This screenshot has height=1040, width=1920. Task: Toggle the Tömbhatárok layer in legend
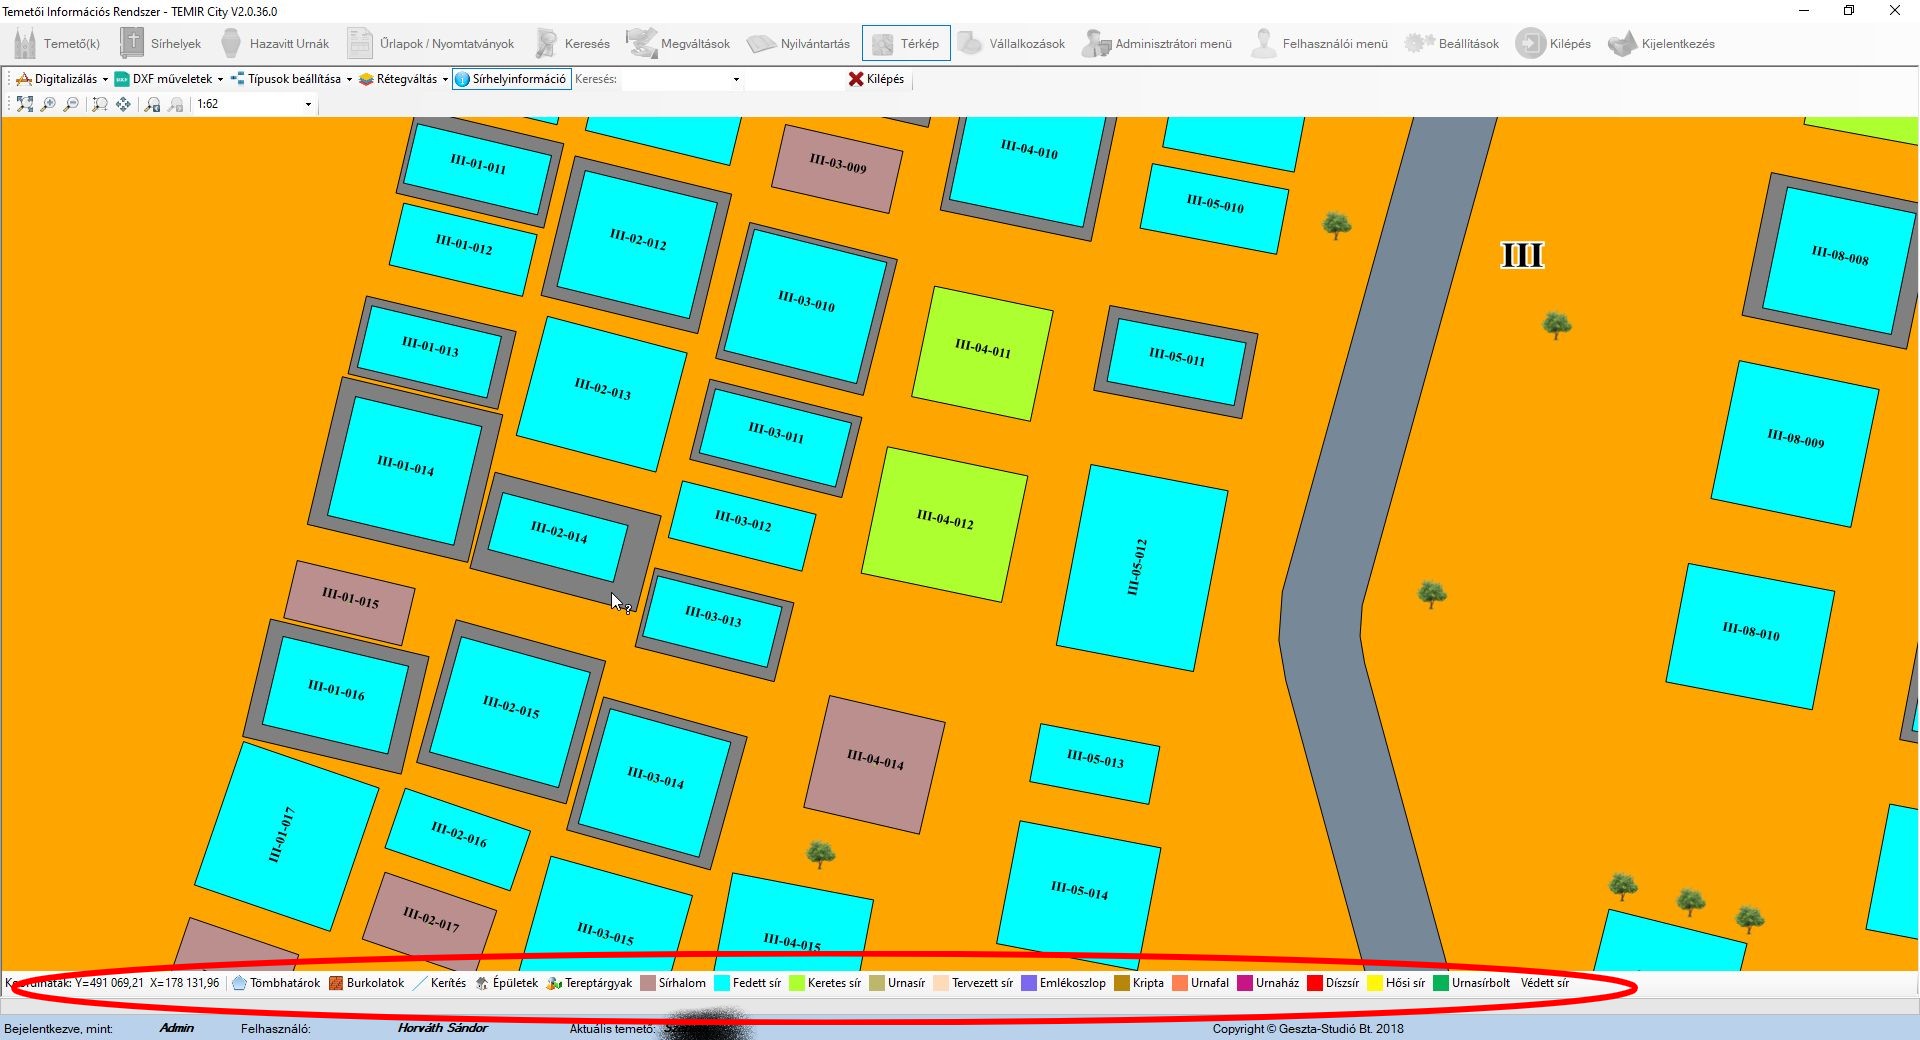click(276, 983)
